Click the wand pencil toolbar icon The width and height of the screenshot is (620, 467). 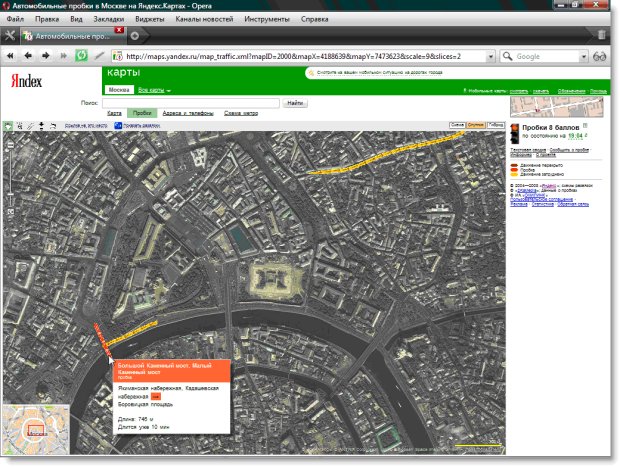click(99, 56)
